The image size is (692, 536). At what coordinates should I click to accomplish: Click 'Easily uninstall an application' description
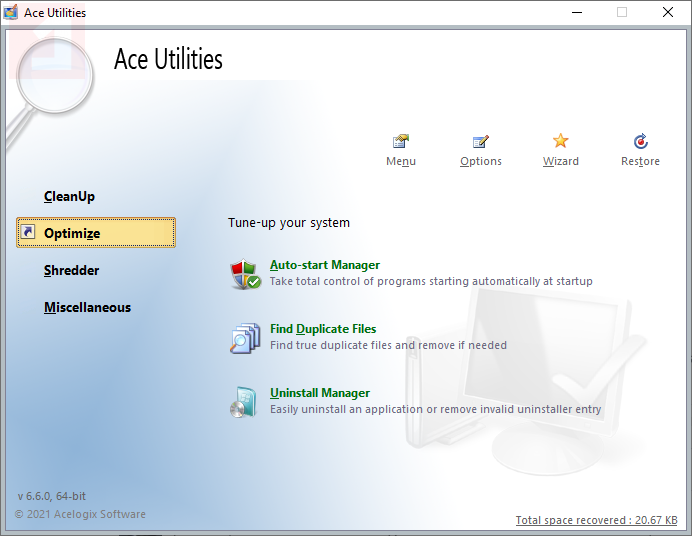[436, 409]
